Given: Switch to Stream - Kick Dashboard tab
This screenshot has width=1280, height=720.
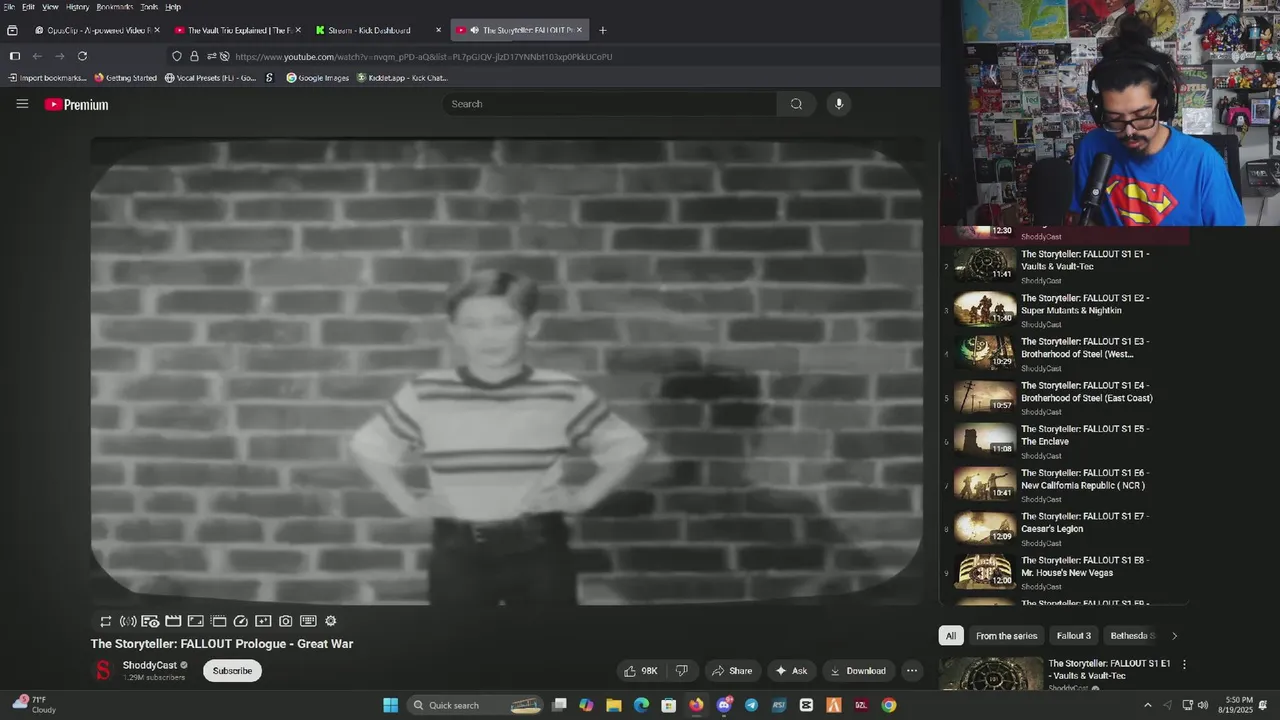Looking at the screenshot, I should [378, 30].
